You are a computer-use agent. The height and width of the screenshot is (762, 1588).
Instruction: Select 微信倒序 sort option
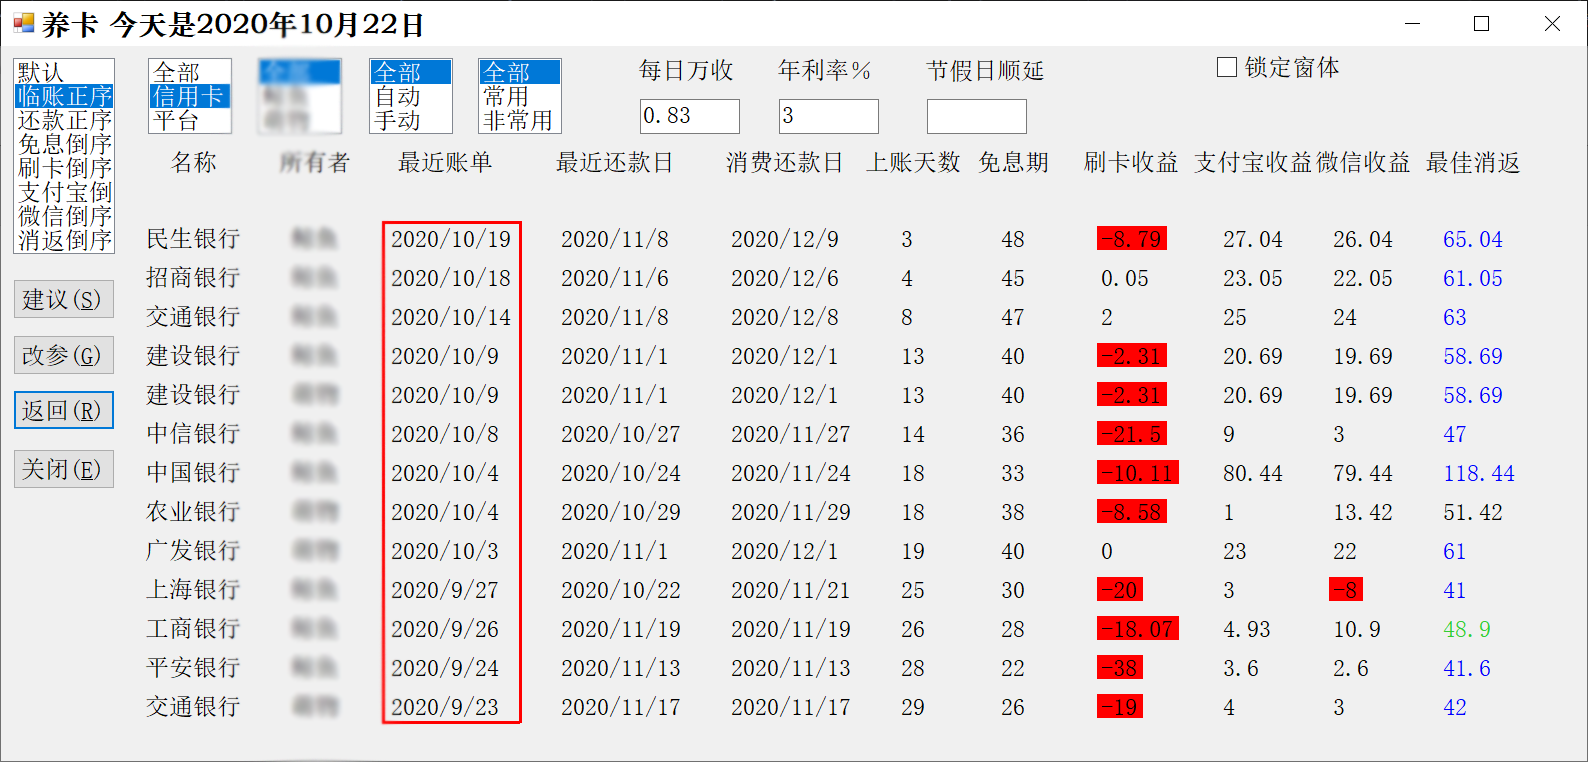[x=64, y=216]
